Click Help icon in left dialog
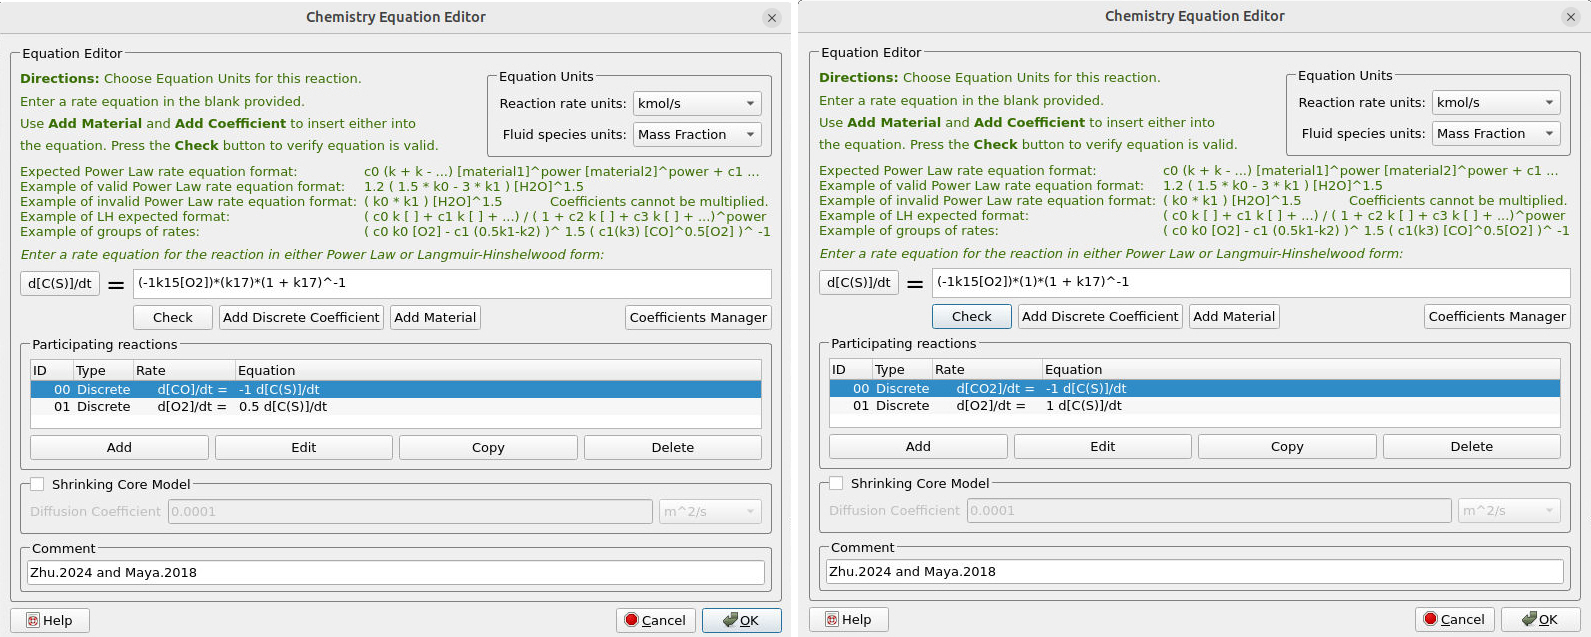This screenshot has height=637, width=1591. coord(33,620)
